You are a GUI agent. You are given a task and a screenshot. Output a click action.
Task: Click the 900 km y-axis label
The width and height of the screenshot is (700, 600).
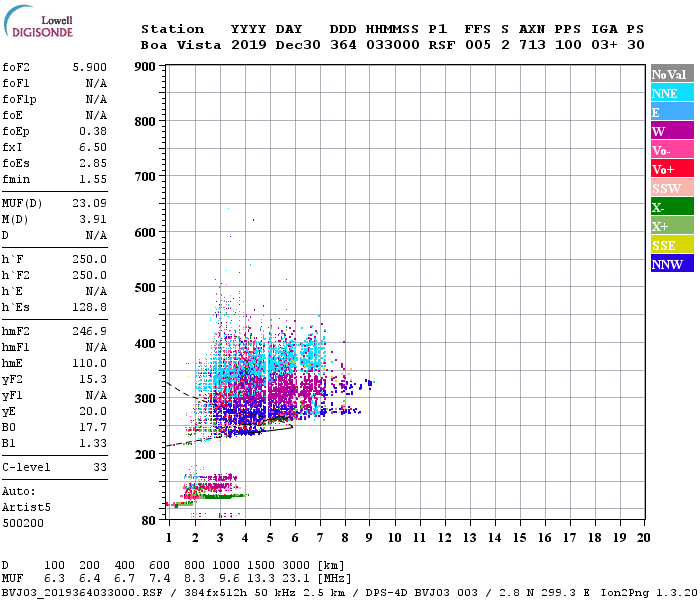[145, 67]
